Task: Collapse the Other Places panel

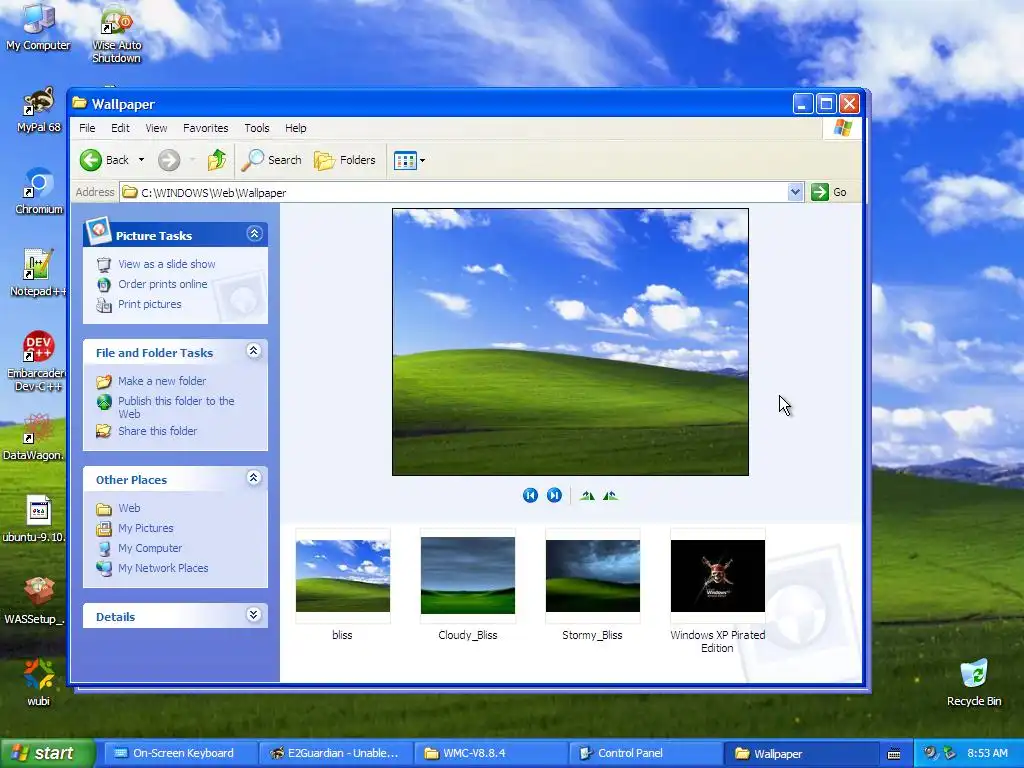Action: click(x=254, y=478)
